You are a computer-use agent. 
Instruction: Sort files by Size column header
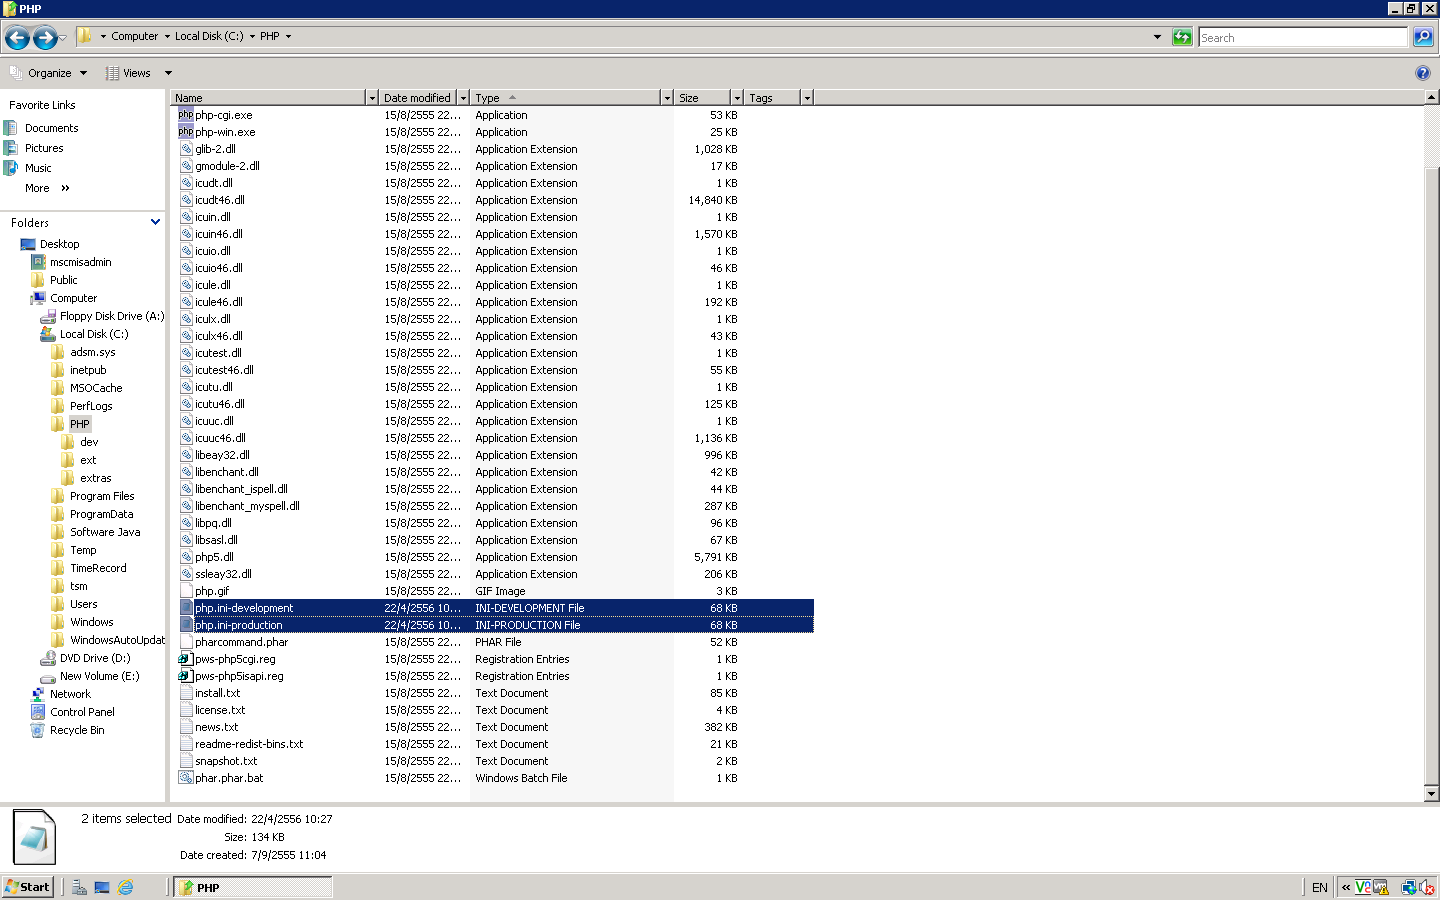[x=702, y=98]
